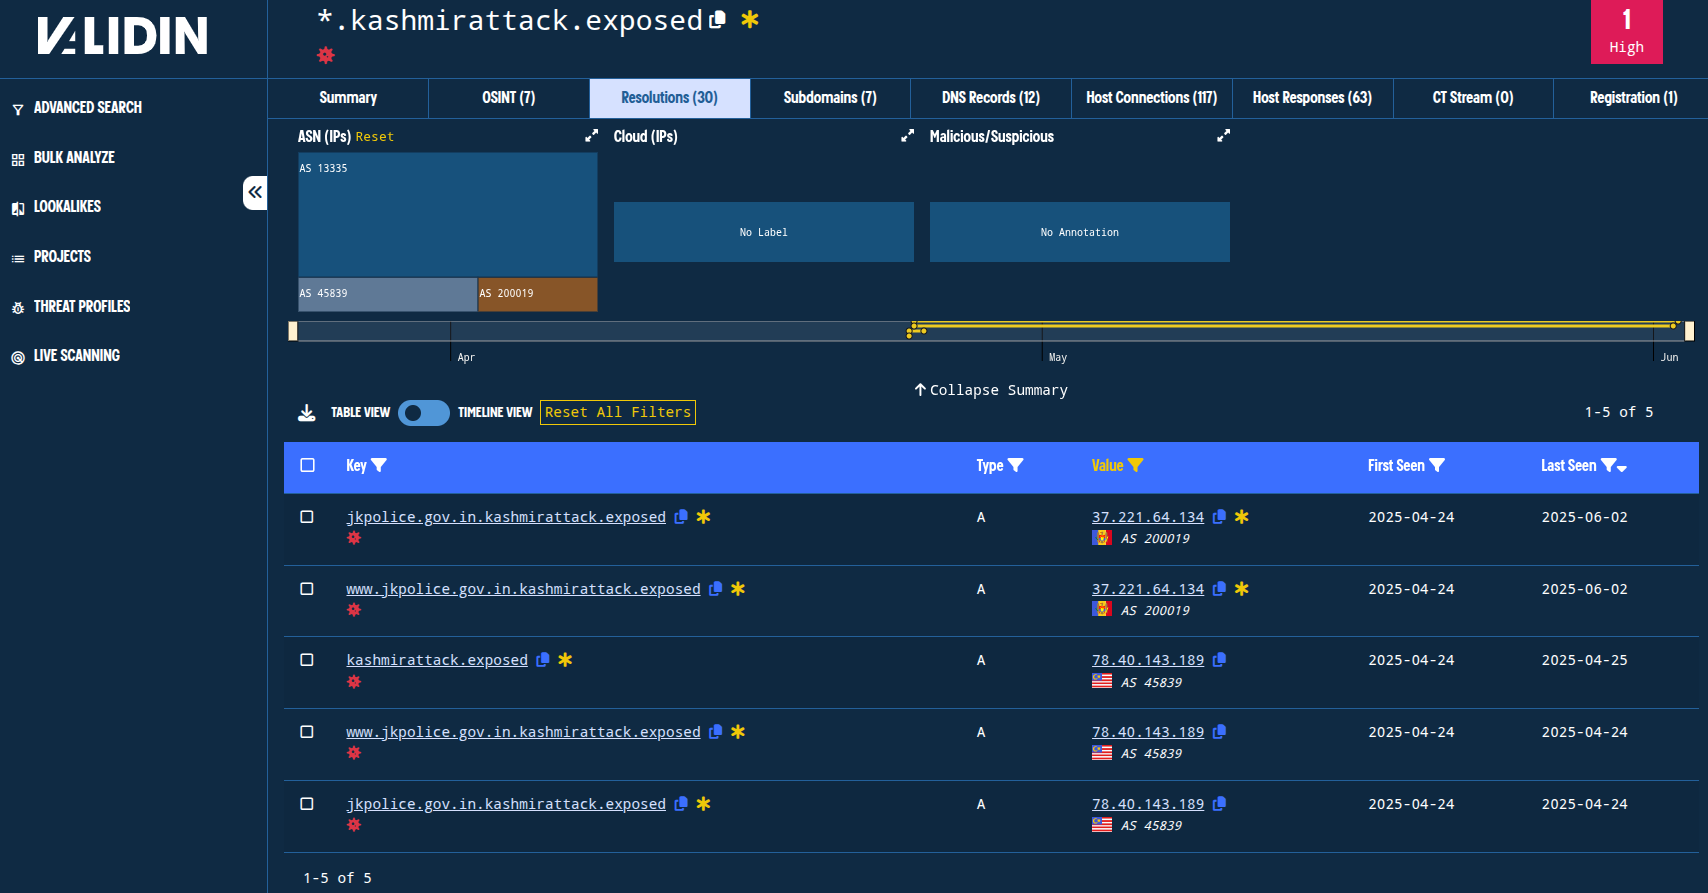Expand the Cloud (IPs) chart
This screenshot has width=1708, height=893.
(907, 136)
